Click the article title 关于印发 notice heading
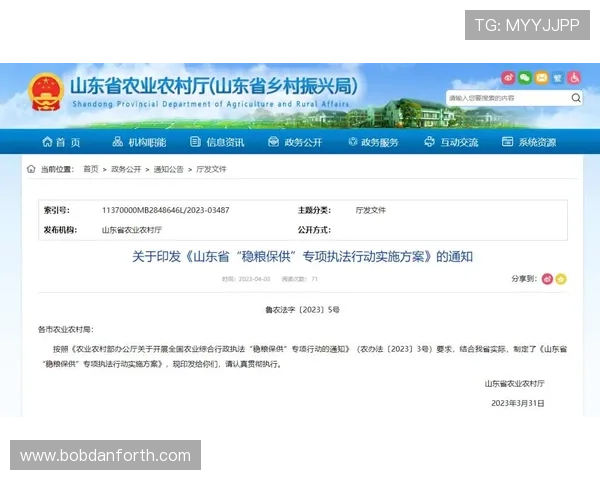Screen dimensions: 600x480 coord(302,256)
